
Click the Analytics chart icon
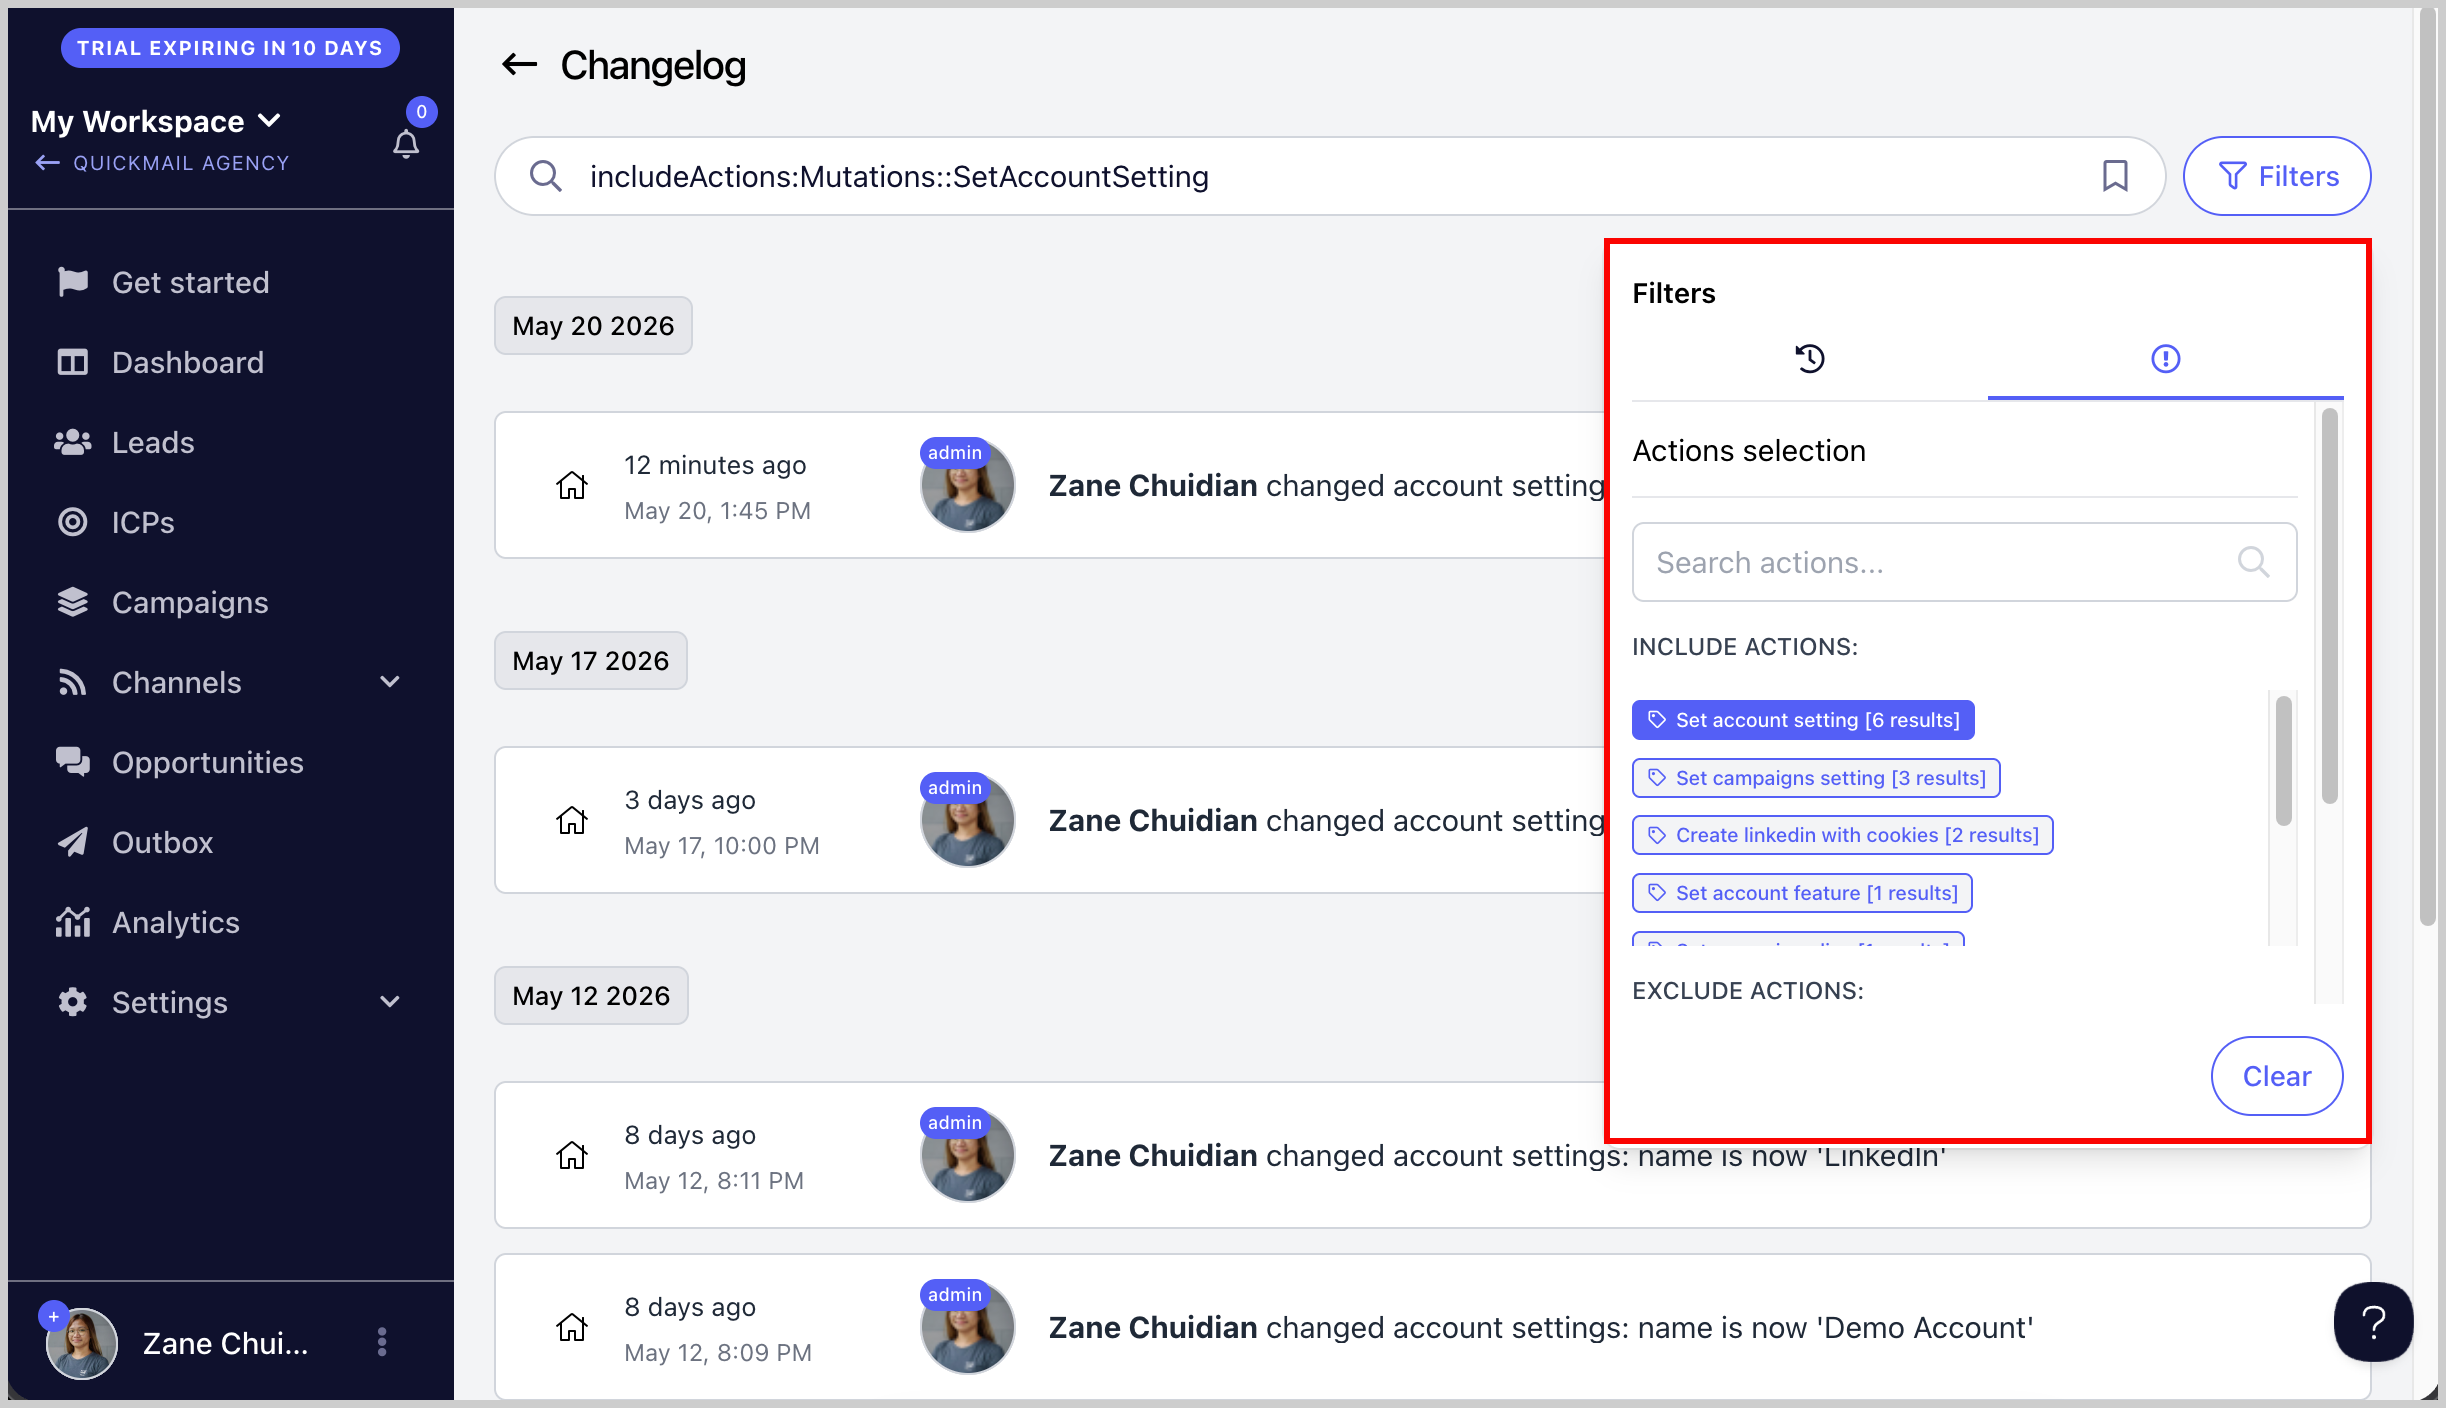[72, 922]
